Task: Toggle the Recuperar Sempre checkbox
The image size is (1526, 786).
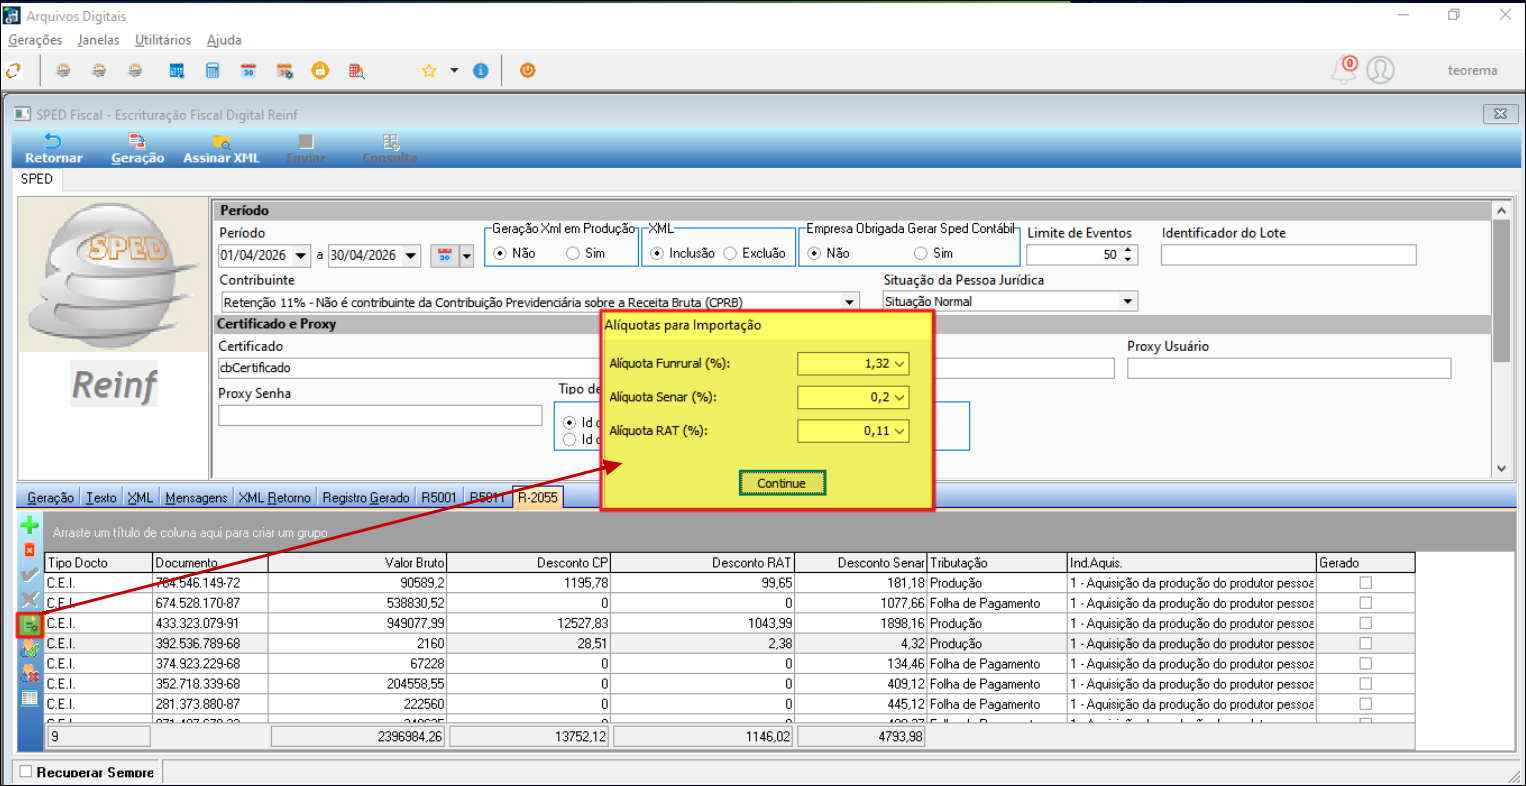Action: (26, 772)
